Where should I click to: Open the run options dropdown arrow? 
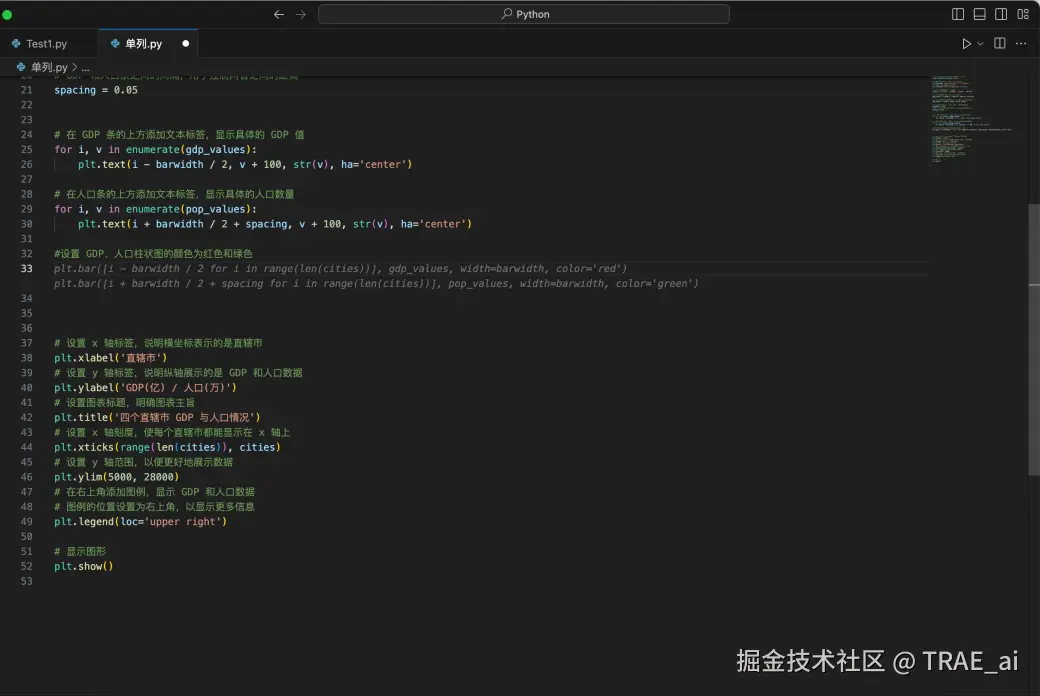[x=980, y=44]
